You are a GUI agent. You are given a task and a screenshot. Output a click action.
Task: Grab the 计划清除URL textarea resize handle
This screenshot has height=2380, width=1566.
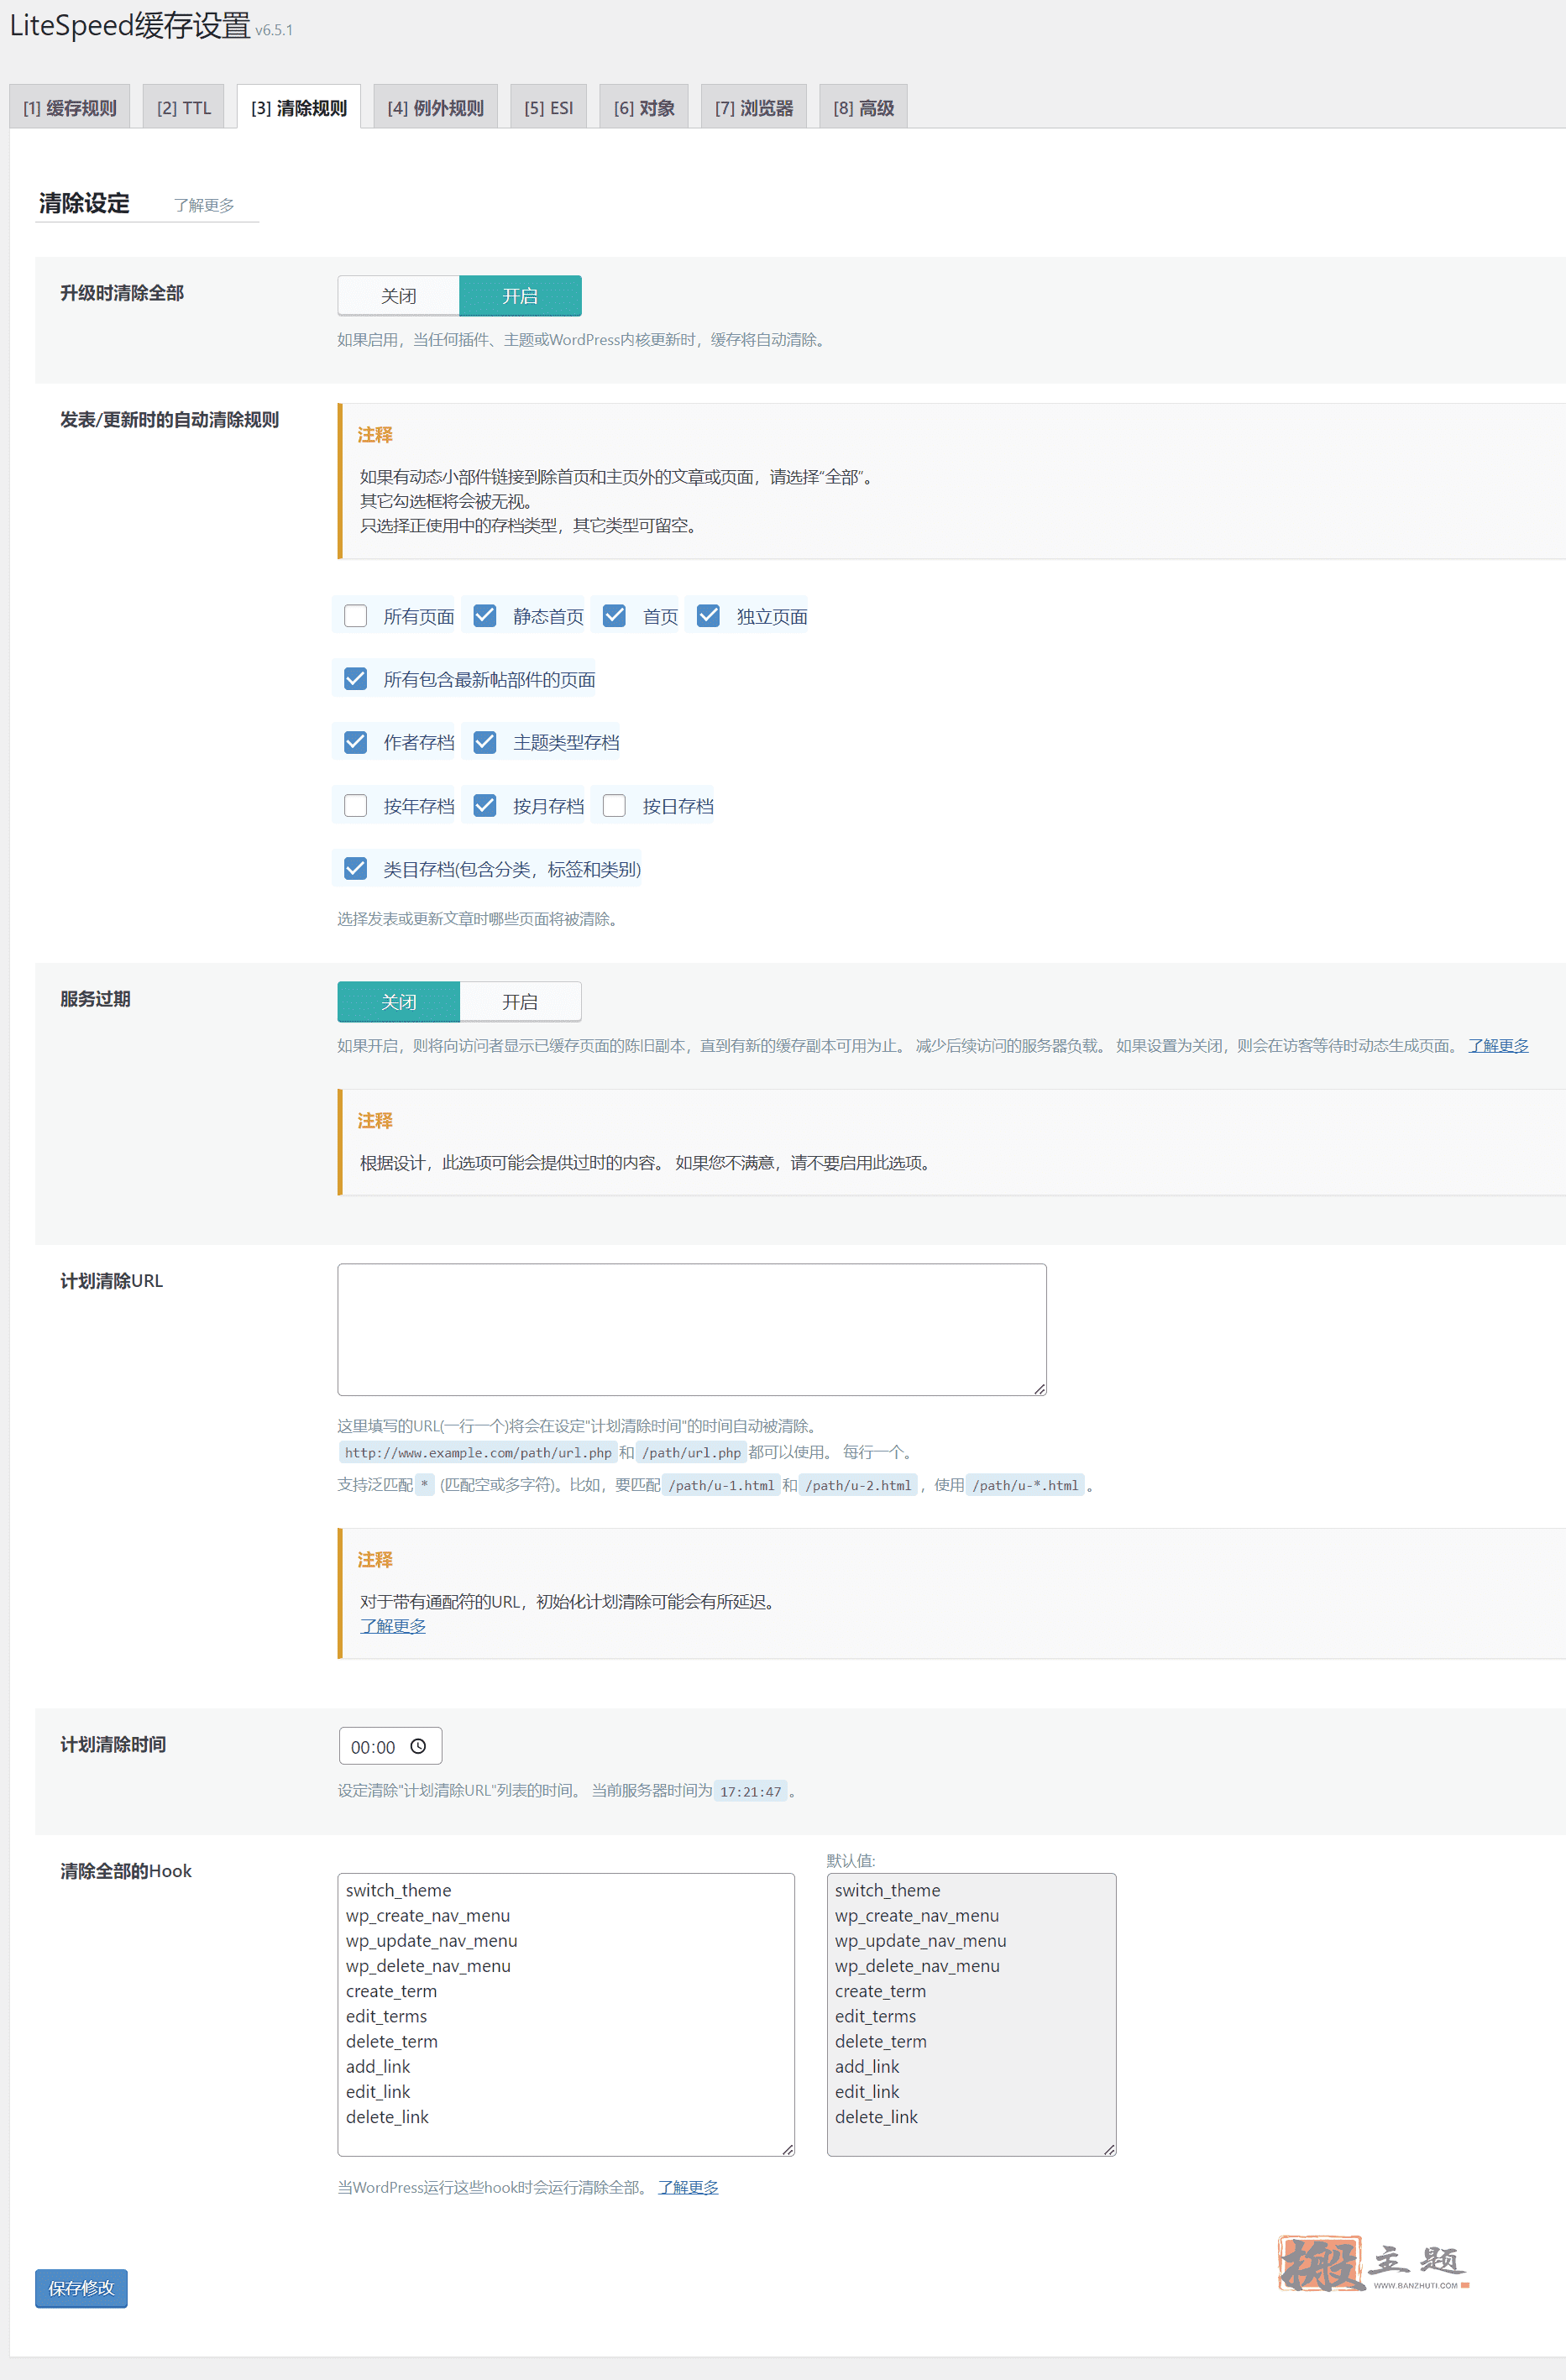coord(1040,1389)
